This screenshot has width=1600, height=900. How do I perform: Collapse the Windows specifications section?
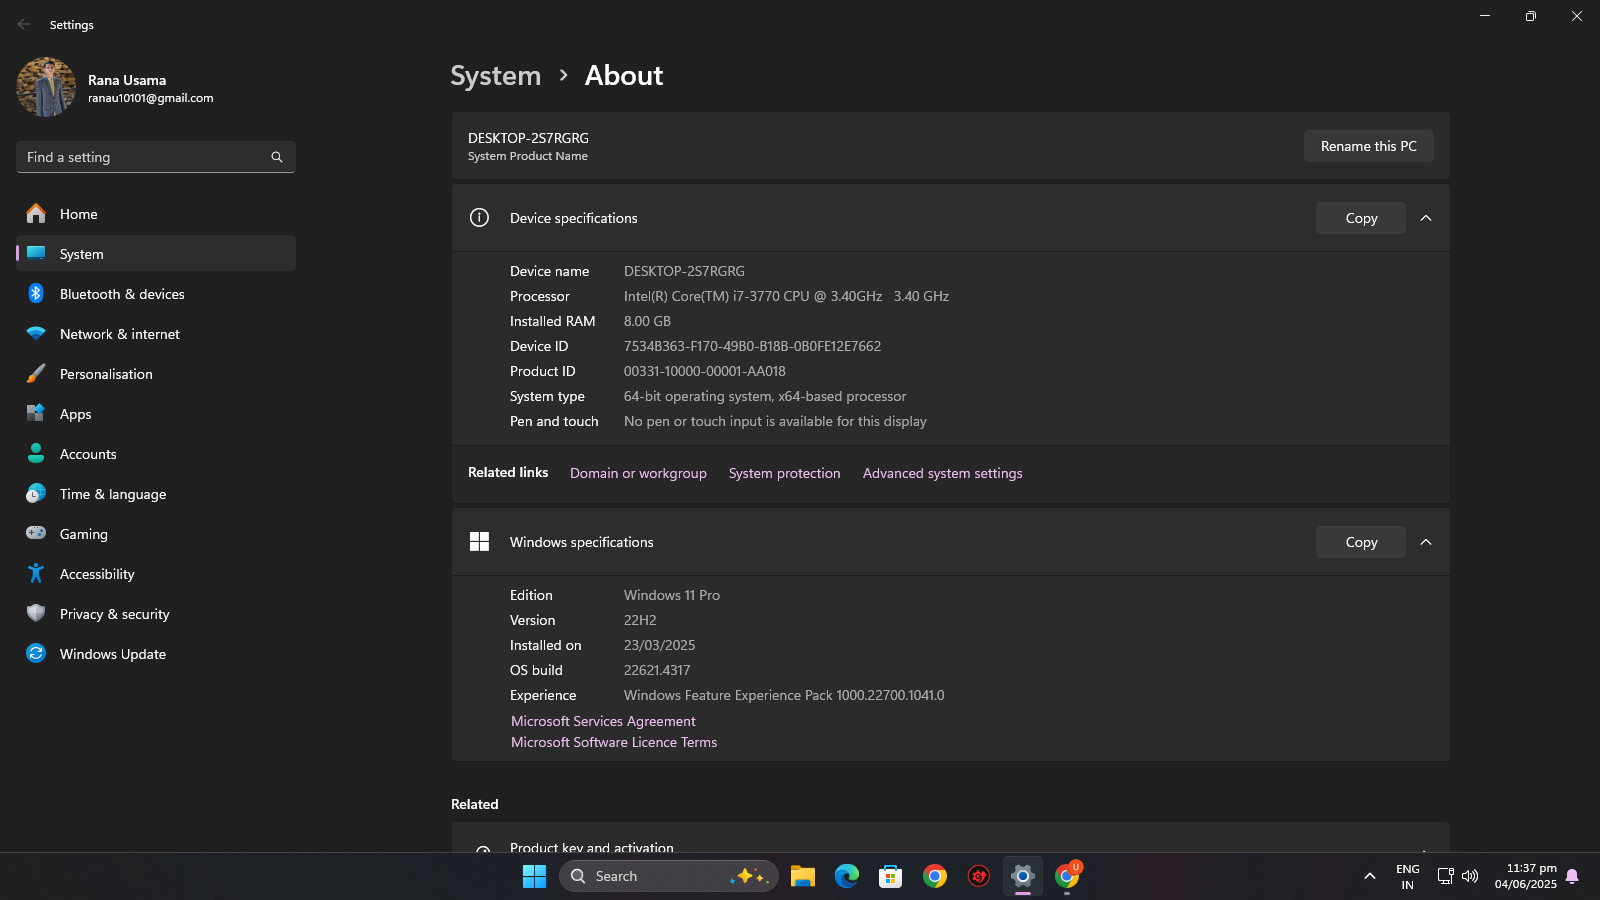[x=1426, y=541]
